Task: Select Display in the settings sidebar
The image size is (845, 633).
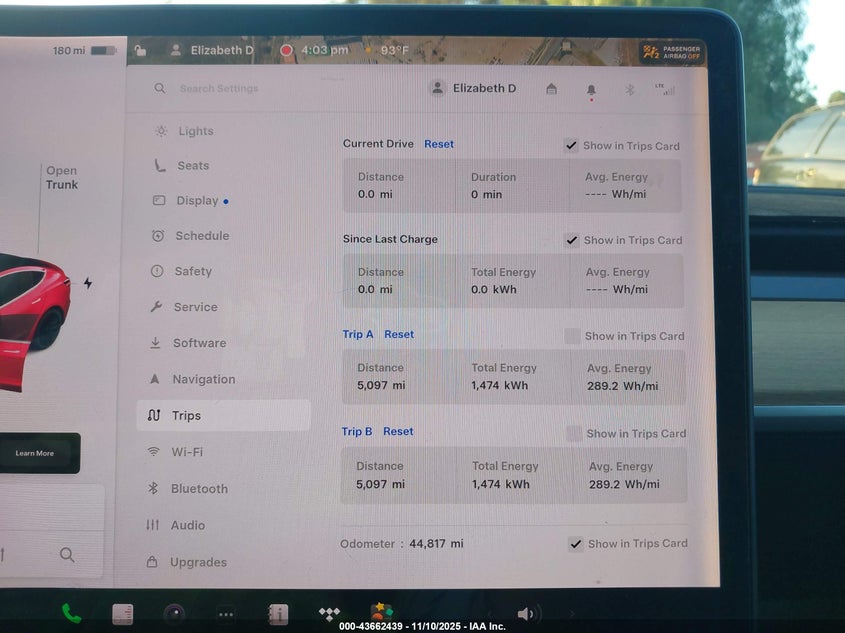Action: coord(197,201)
